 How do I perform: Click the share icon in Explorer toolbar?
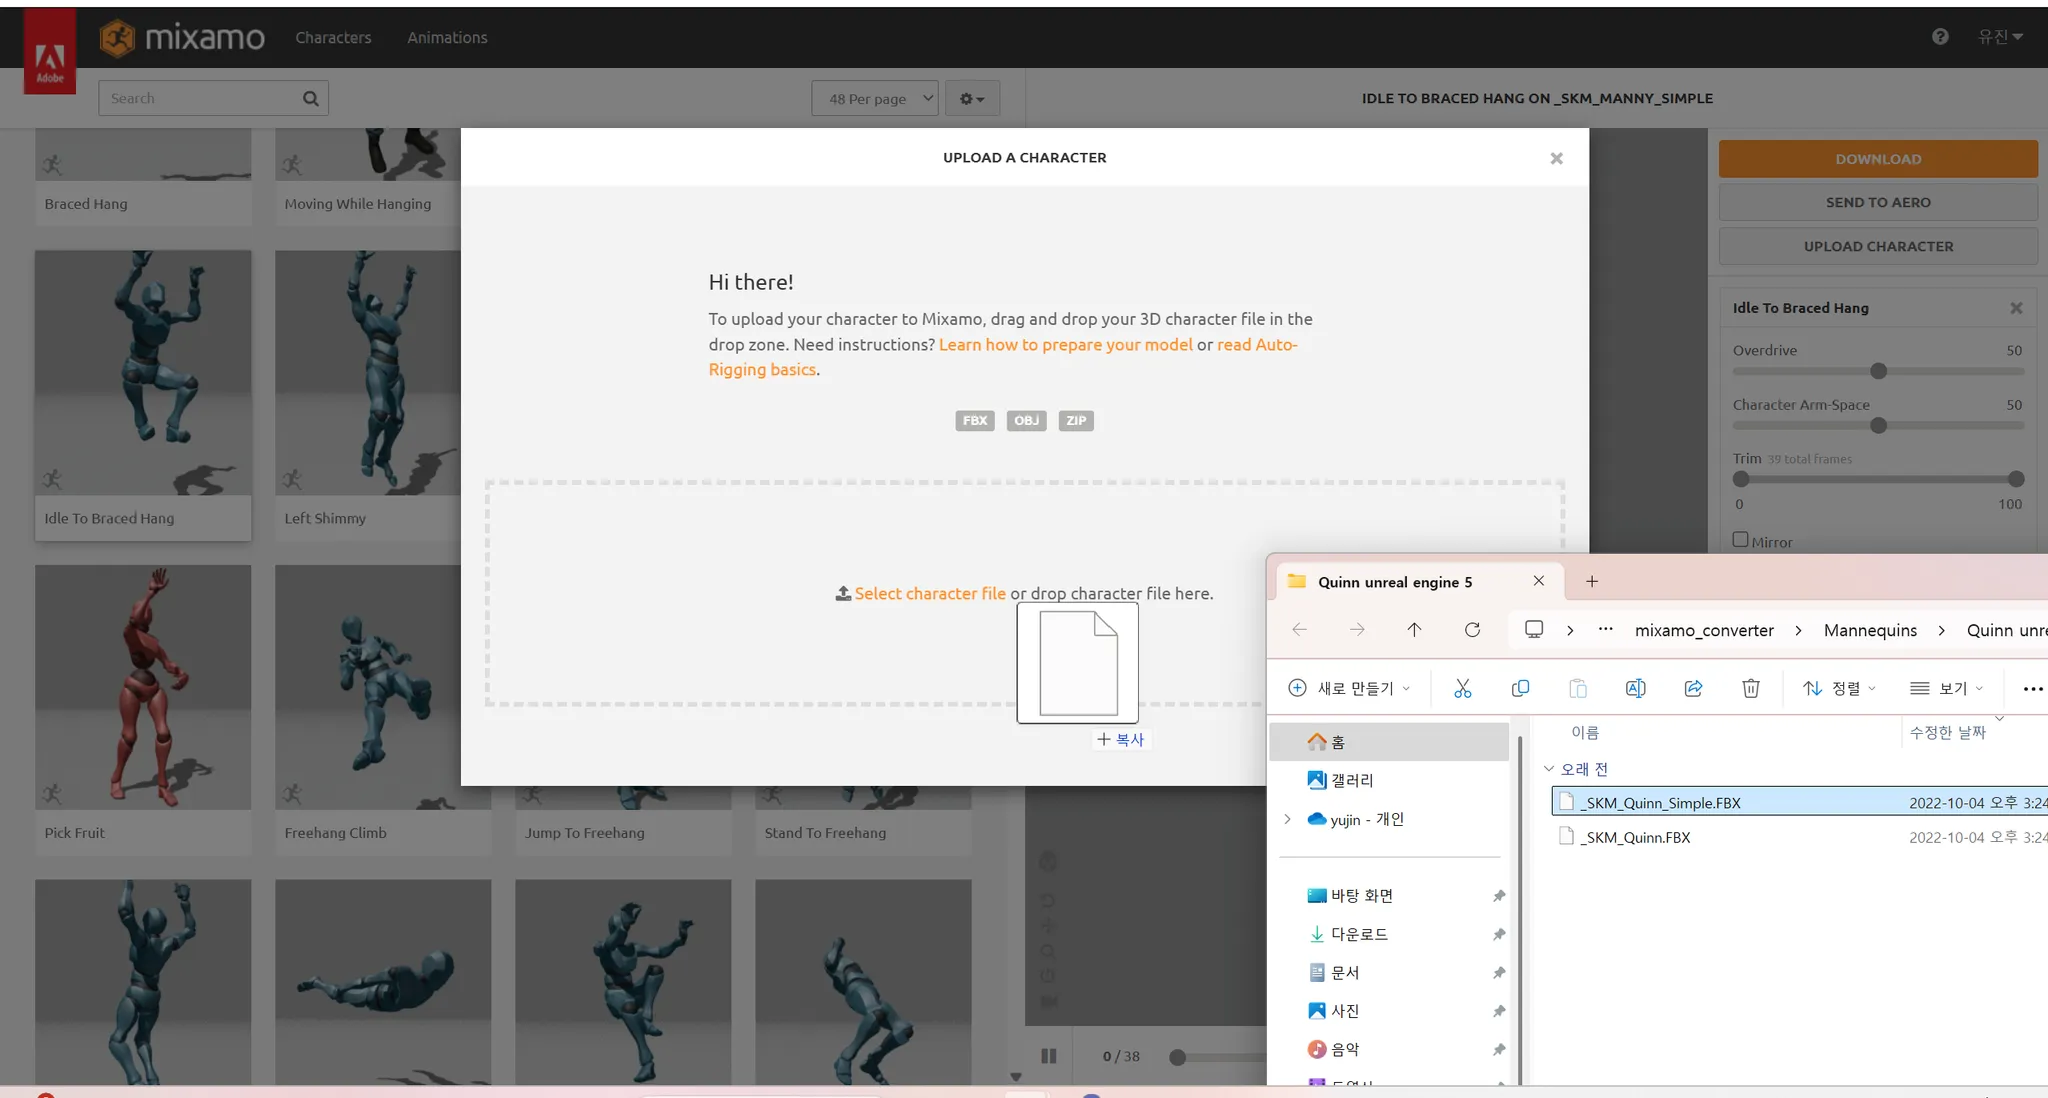click(1693, 688)
